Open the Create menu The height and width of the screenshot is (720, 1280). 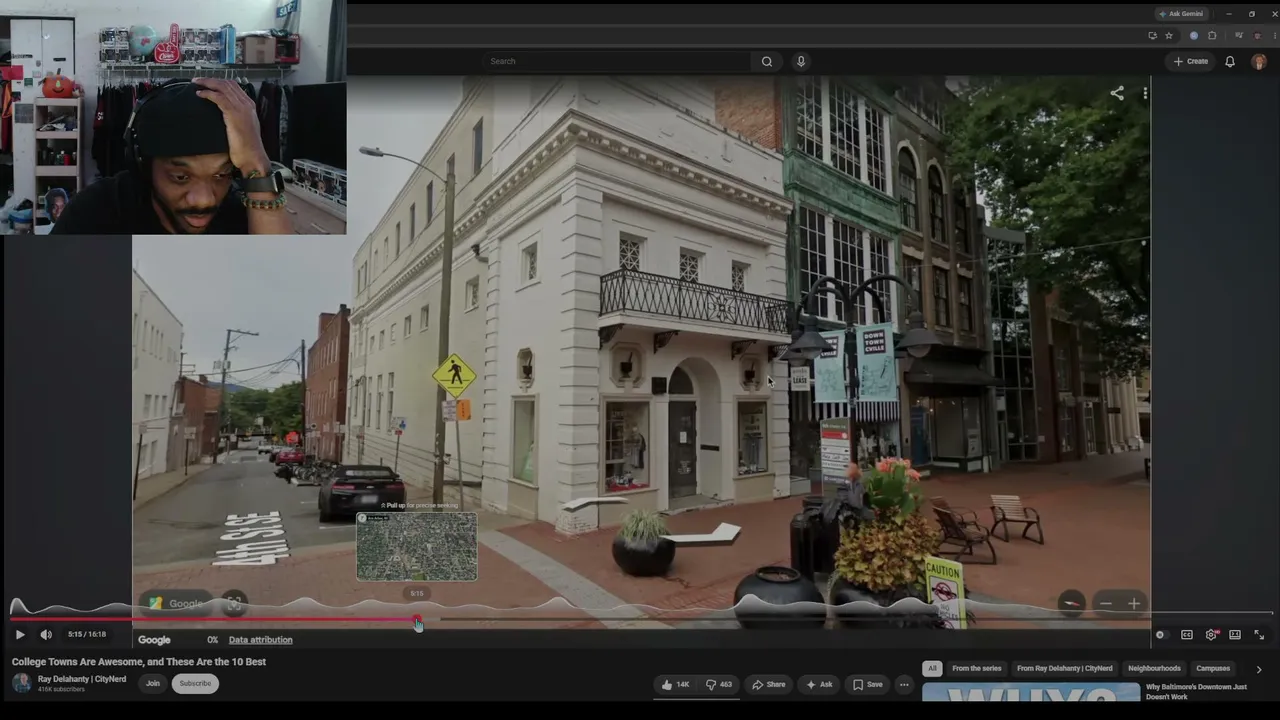click(1191, 61)
